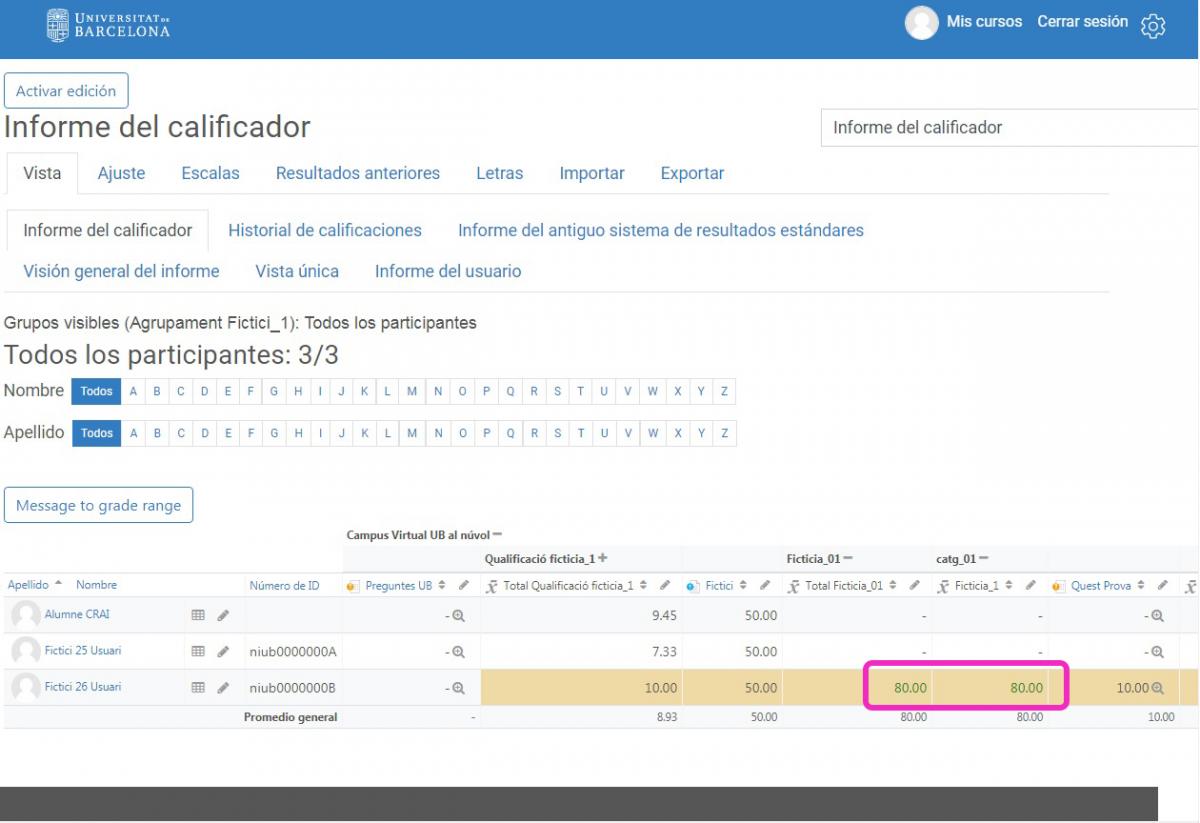Image resolution: width=1200 pixels, height=823 pixels.
Task: Edit the Quest Prova column with pencil
Action: click(x=1163, y=586)
